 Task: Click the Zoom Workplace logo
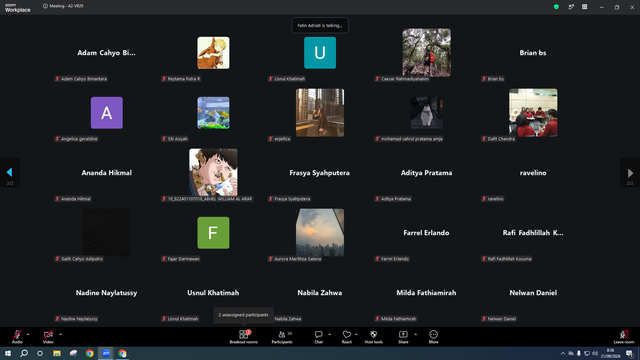(18, 7)
